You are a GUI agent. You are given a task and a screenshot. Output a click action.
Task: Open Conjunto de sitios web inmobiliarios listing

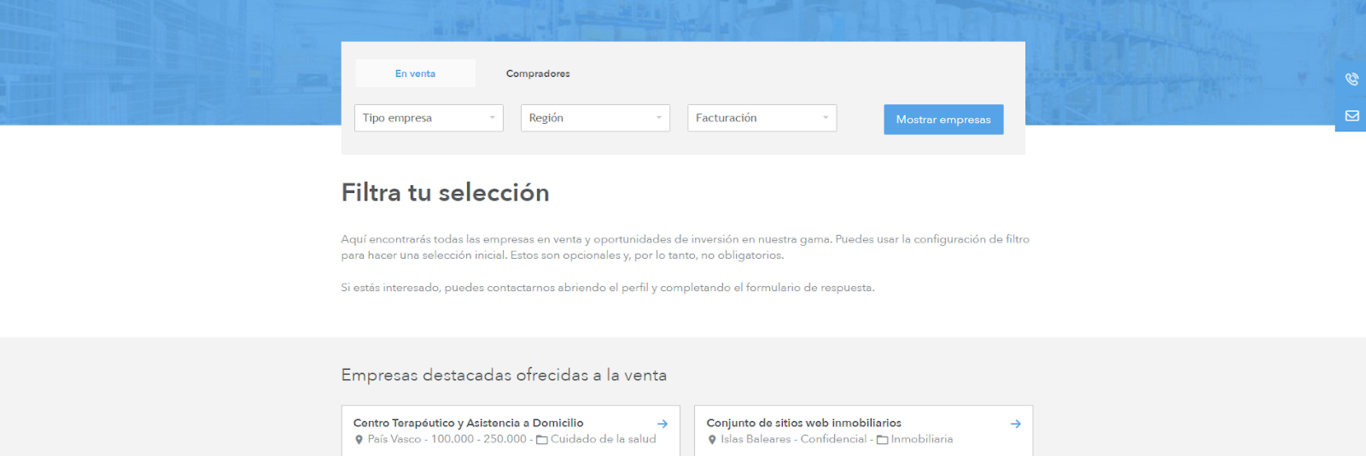click(x=803, y=423)
